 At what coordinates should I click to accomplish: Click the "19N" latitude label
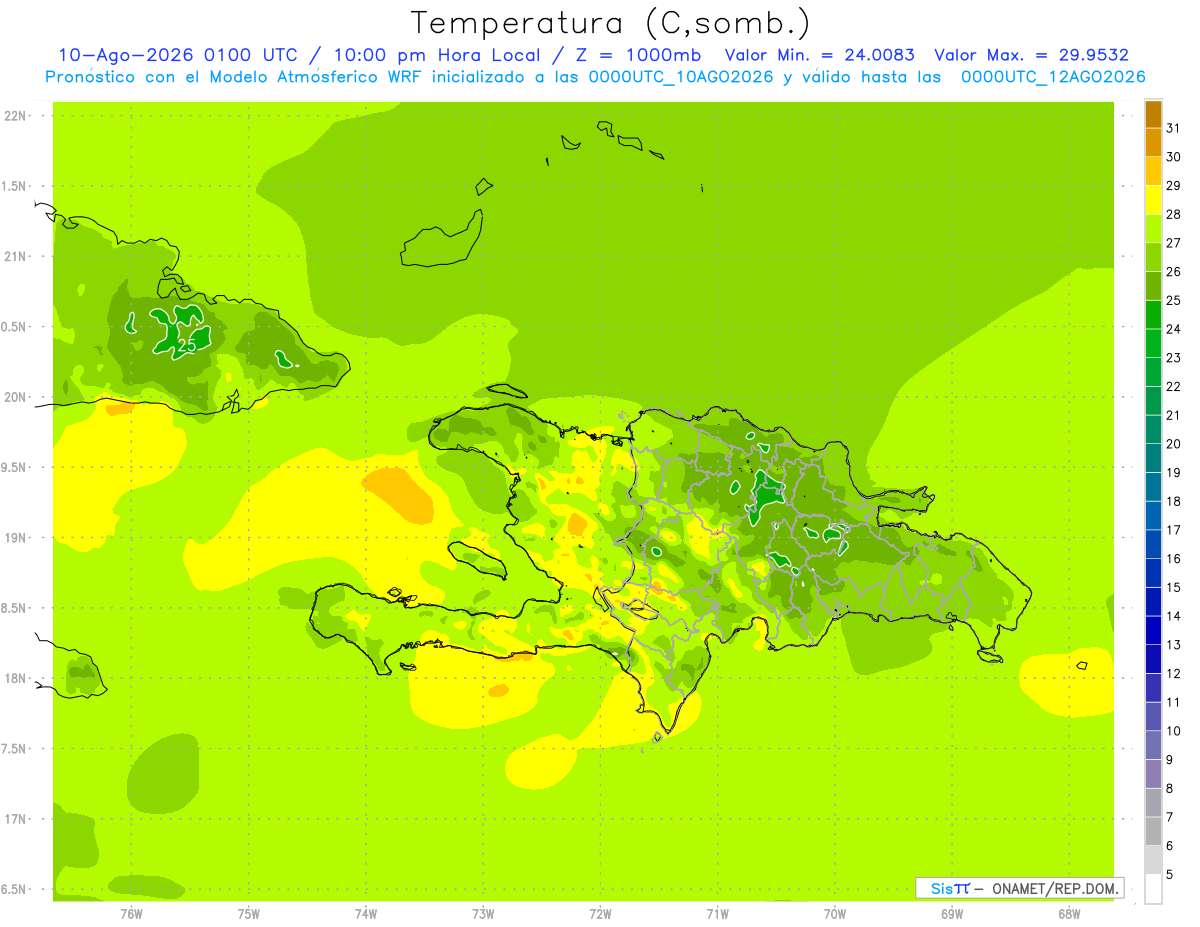tap(17, 538)
